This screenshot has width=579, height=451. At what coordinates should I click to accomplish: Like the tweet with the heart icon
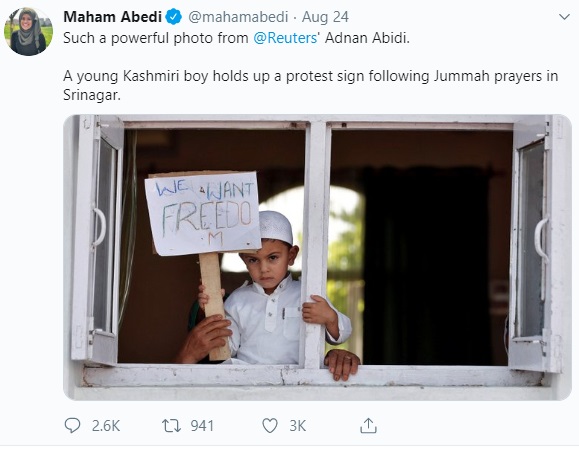(270, 426)
